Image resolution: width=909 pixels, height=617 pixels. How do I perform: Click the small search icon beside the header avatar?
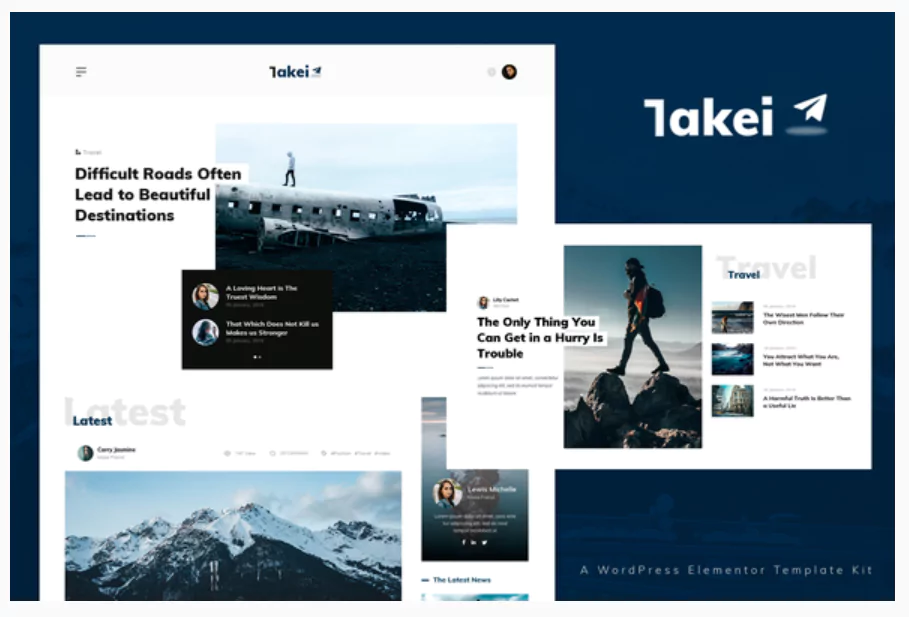pyautogui.click(x=491, y=72)
